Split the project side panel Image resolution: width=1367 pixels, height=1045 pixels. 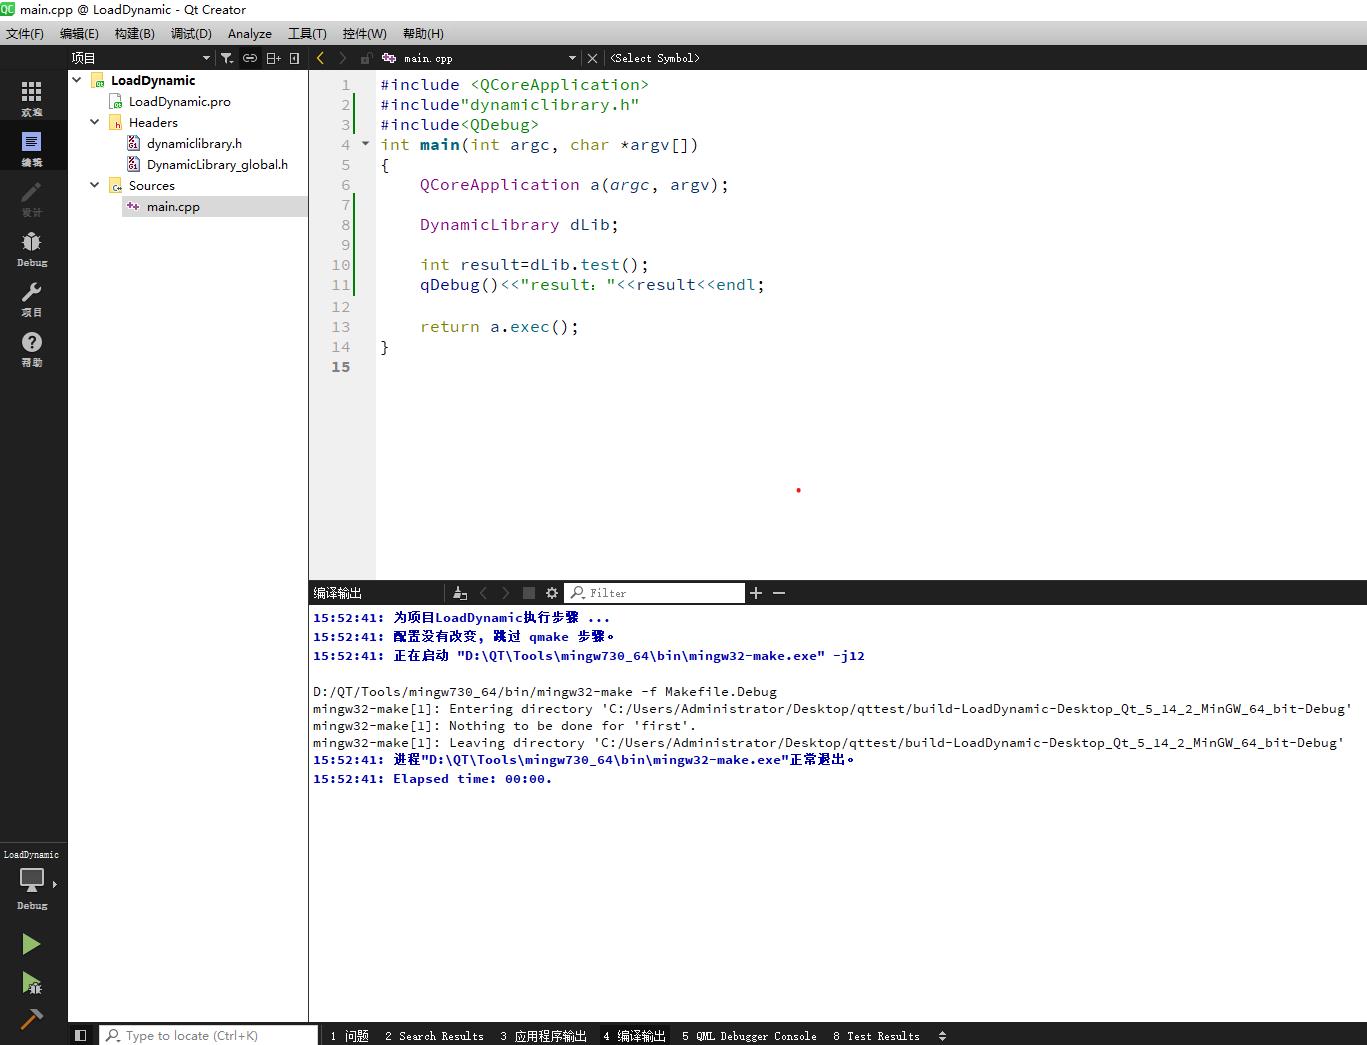pyautogui.click(x=273, y=58)
